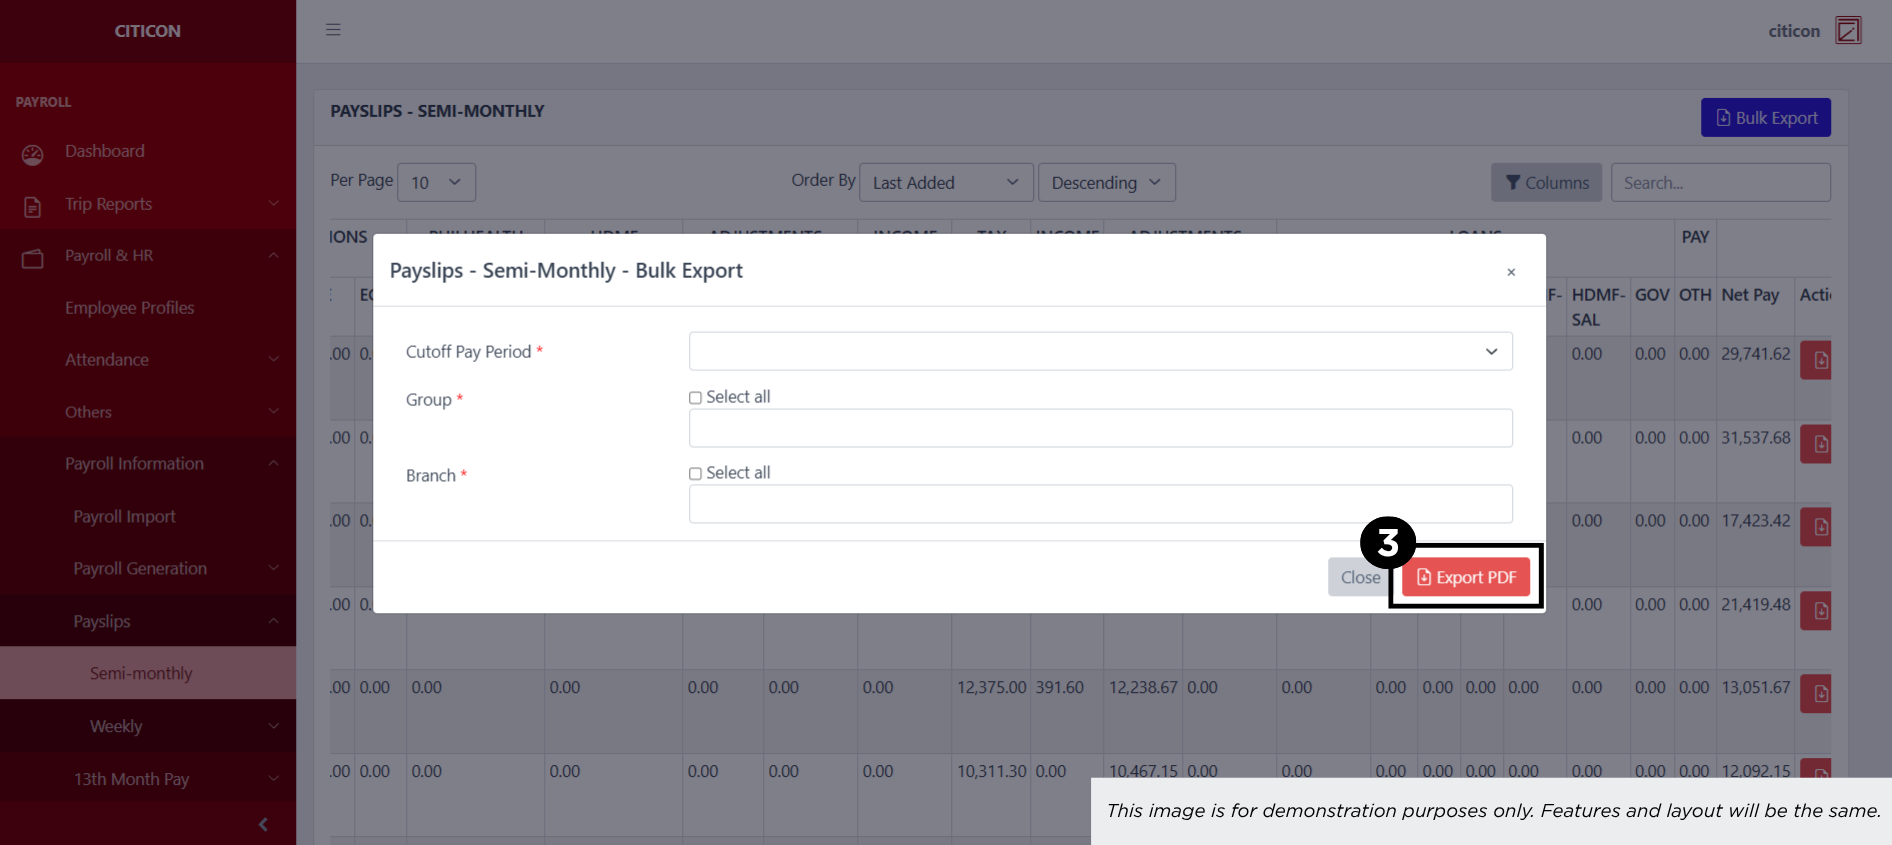Click the Export PDF button

[x=1466, y=578]
